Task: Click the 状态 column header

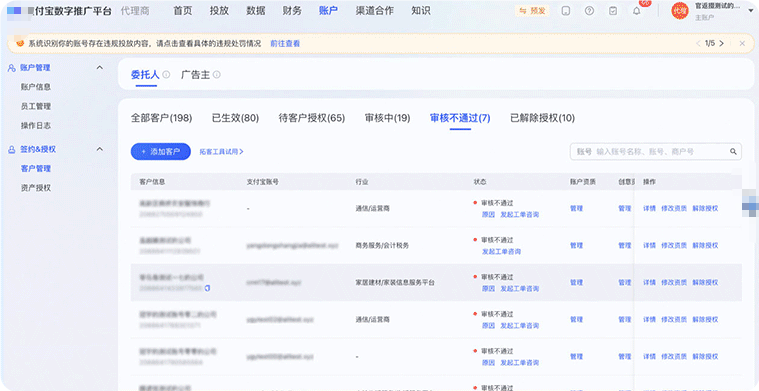Action: click(x=480, y=181)
